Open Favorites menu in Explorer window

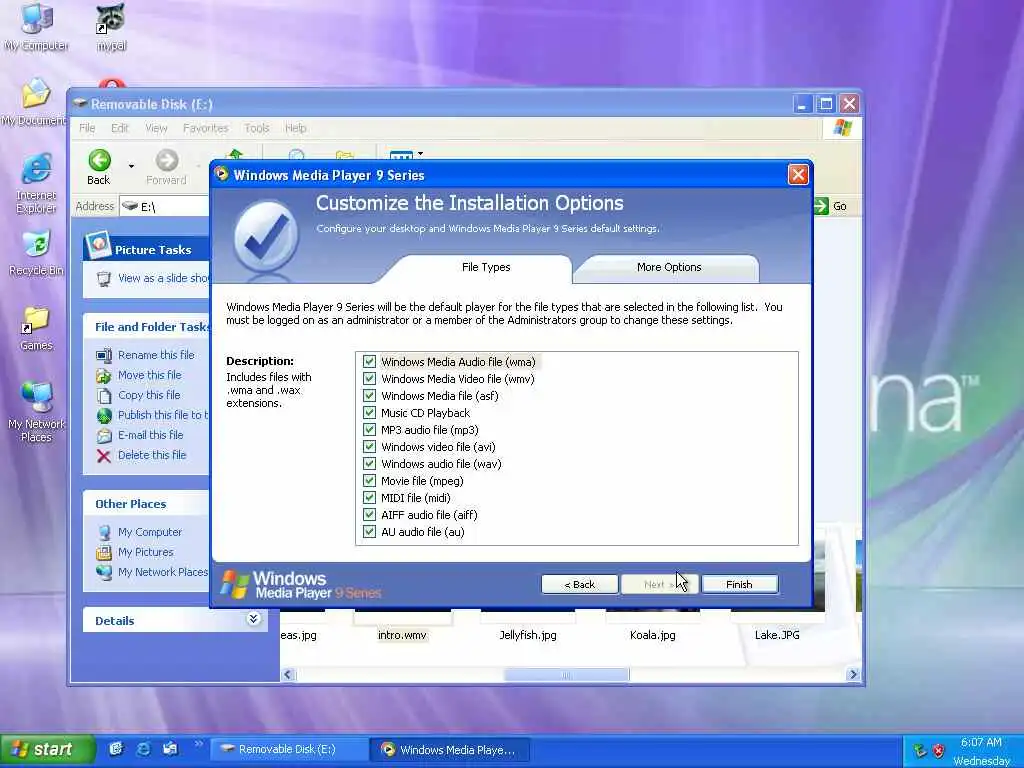point(206,128)
